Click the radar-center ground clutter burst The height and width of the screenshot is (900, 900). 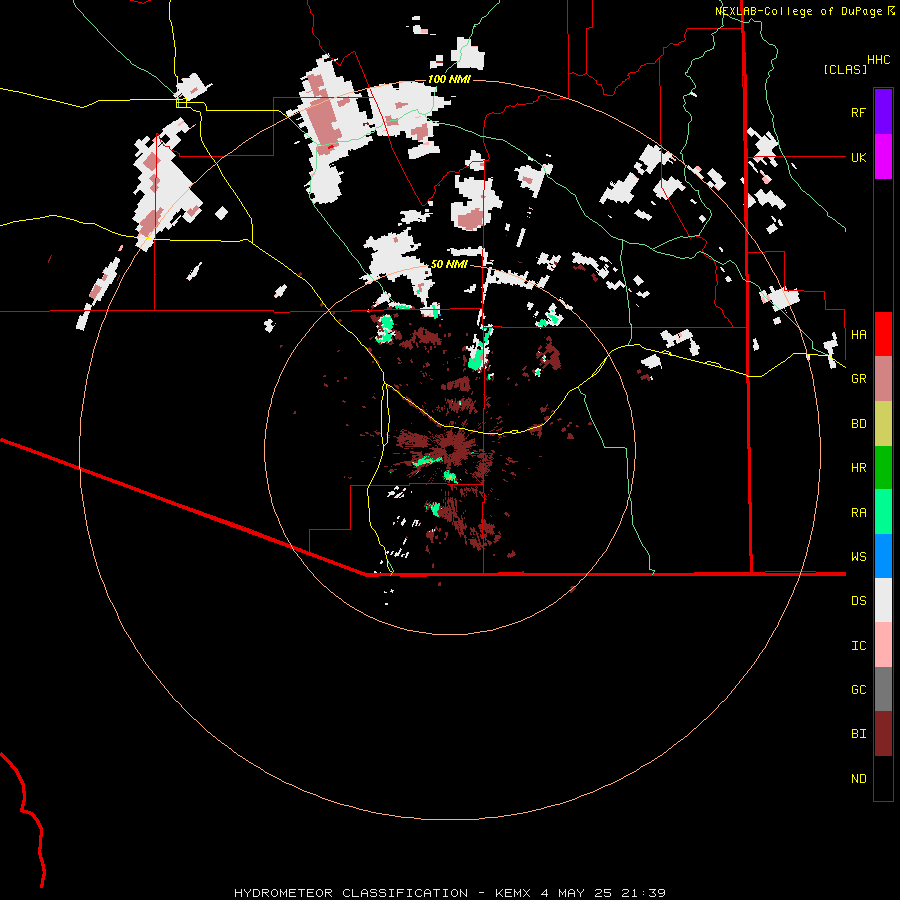click(x=451, y=449)
